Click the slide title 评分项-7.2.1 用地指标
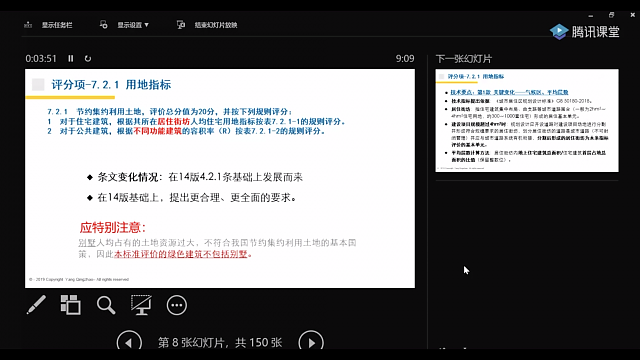 111,84
